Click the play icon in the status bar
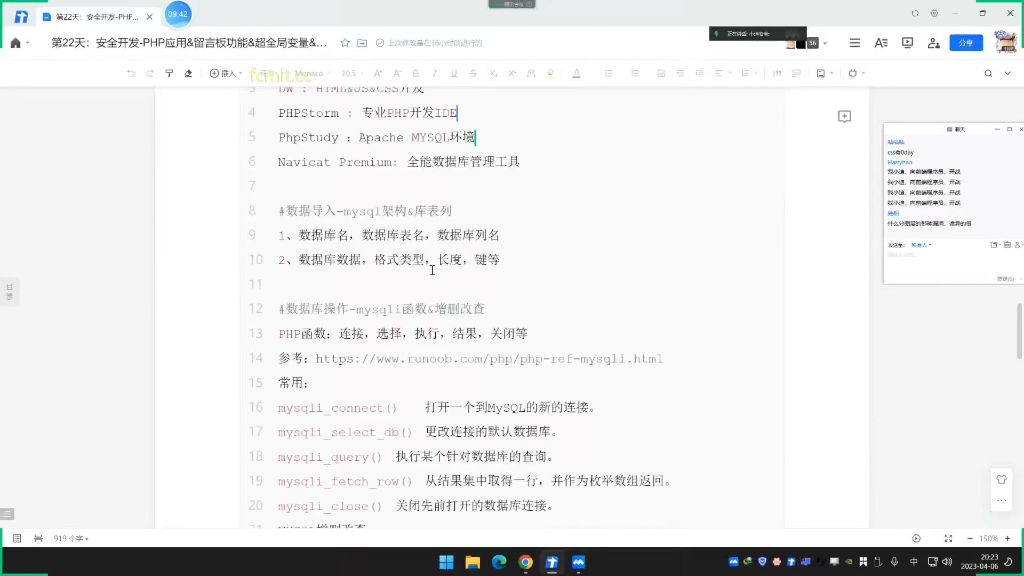Viewport: 1024px width, 576px height. click(916, 538)
